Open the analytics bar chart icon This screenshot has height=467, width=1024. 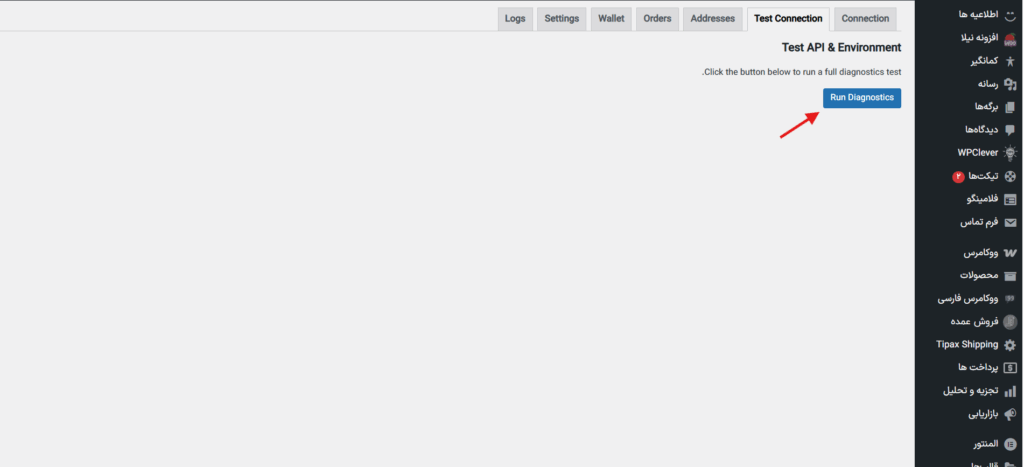pyautogui.click(x=1010, y=391)
